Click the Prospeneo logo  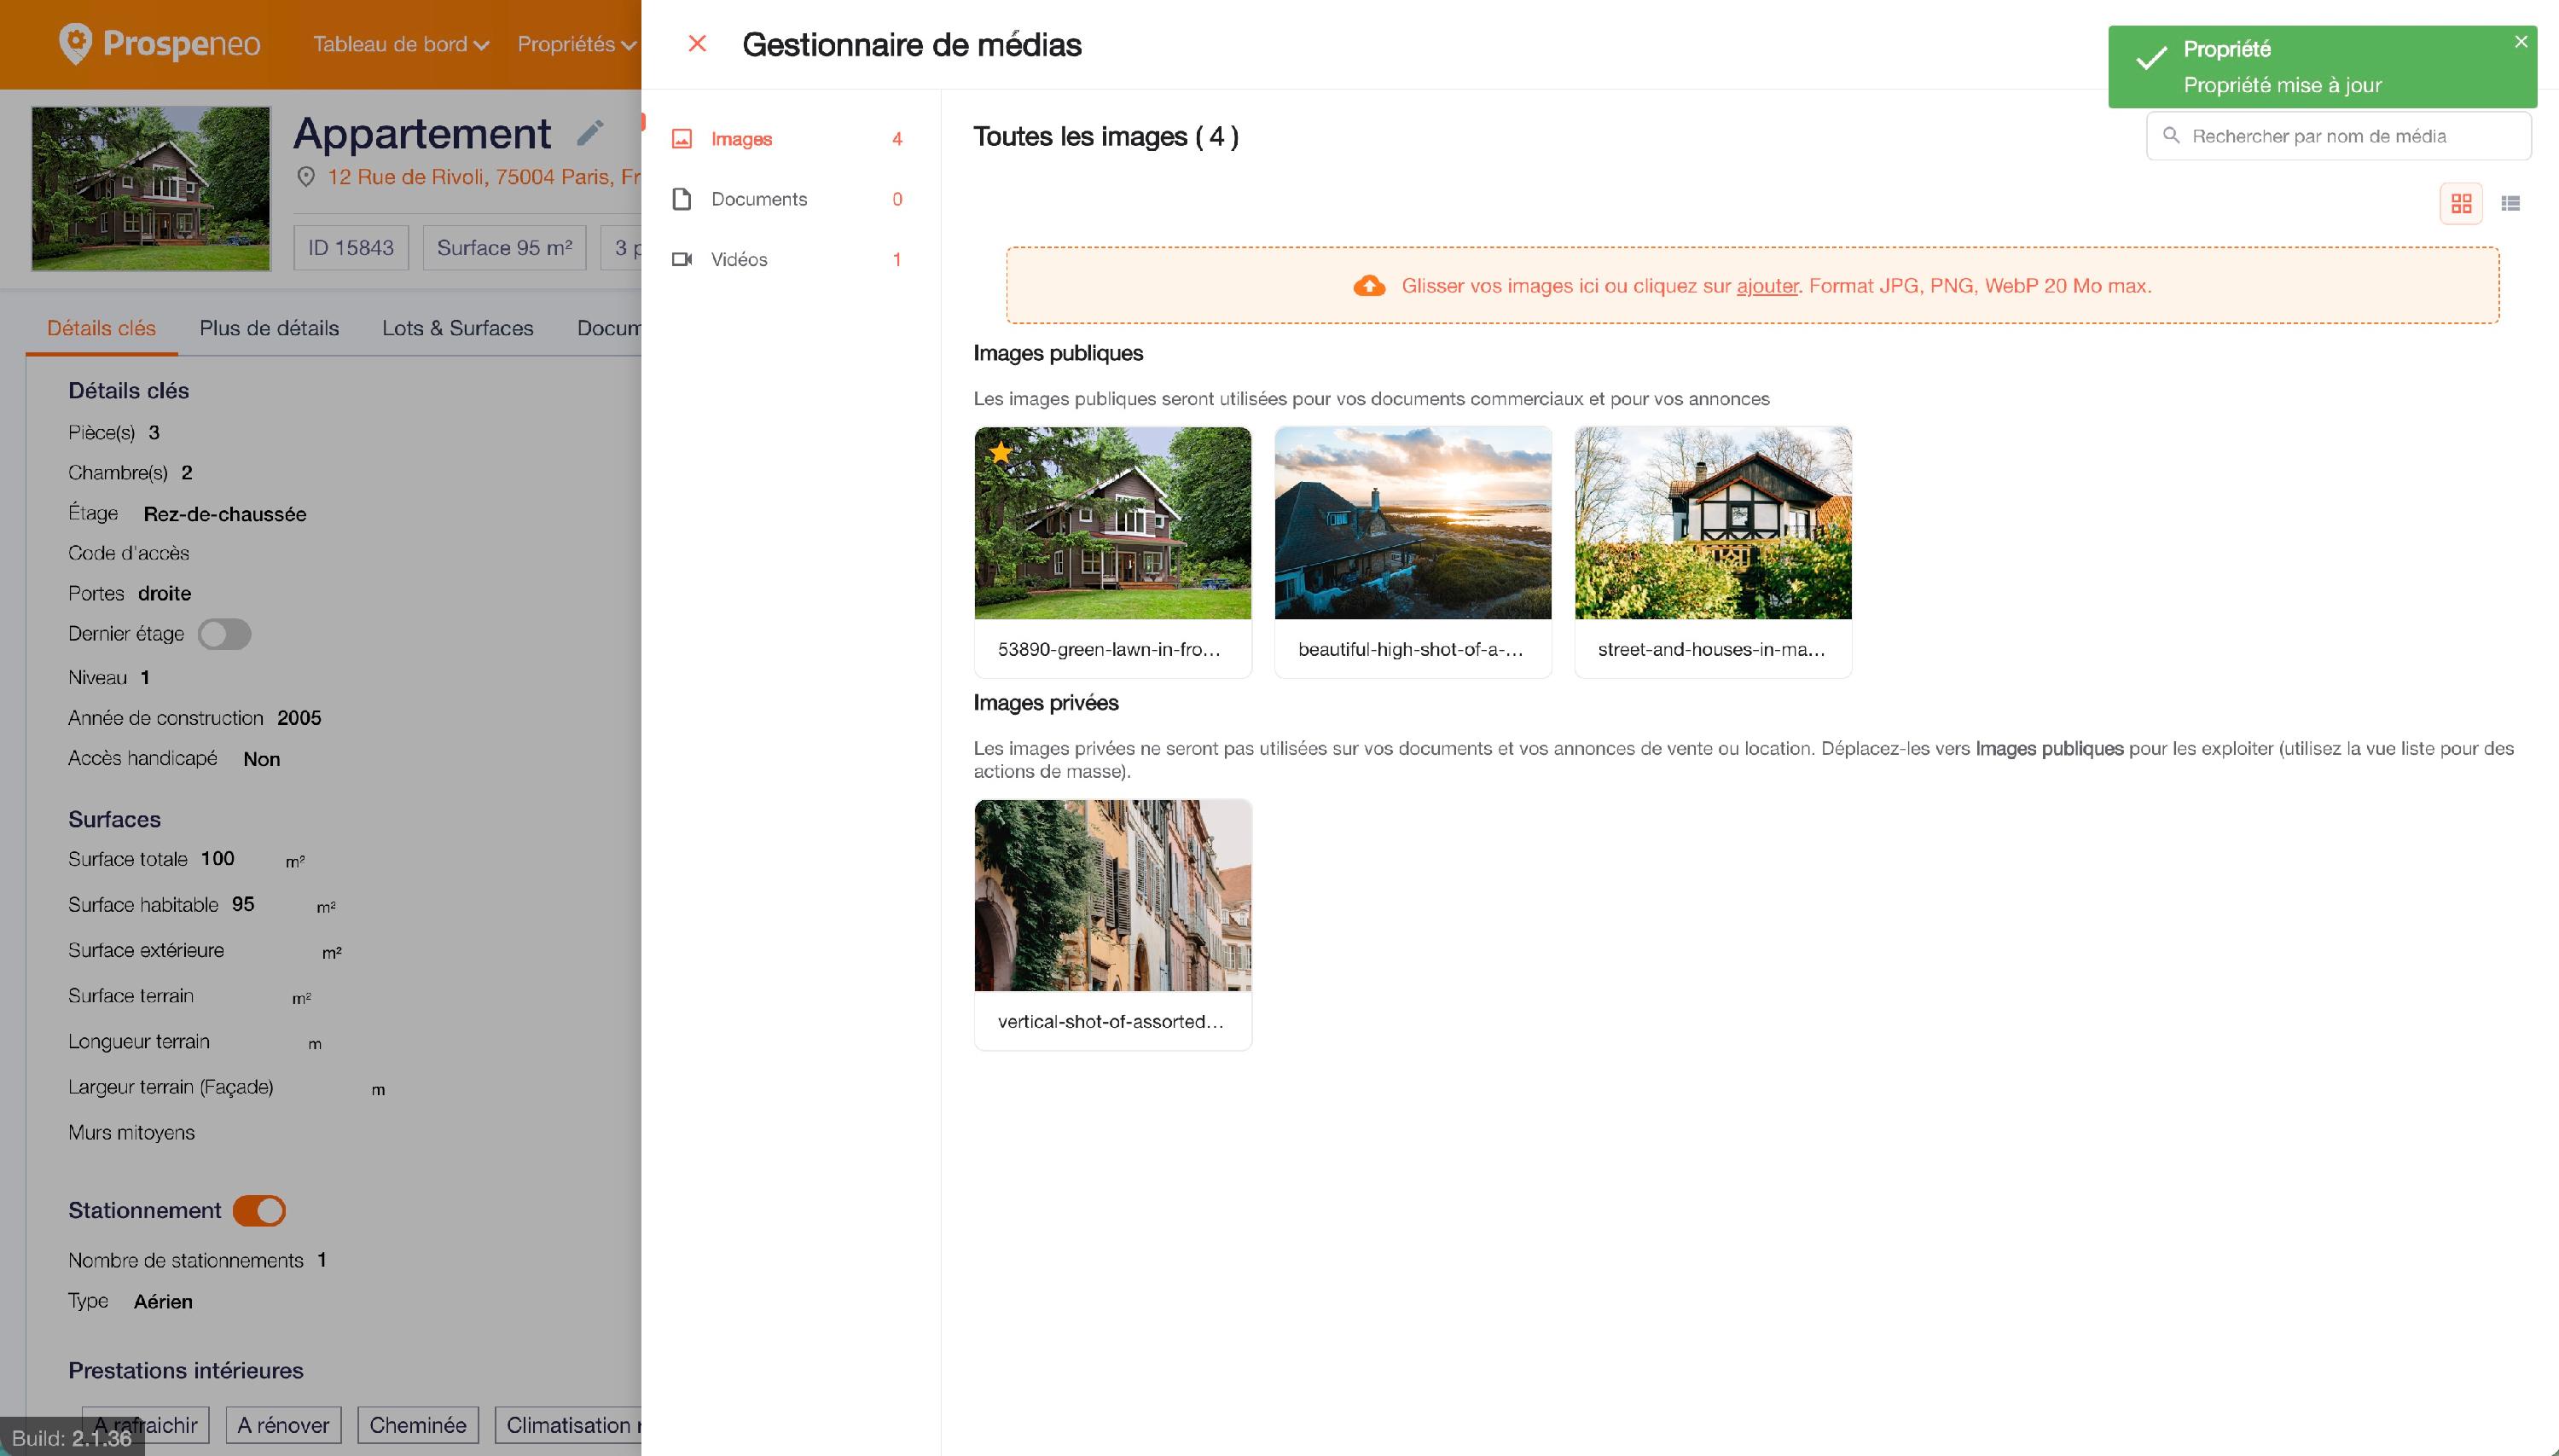[x=160, y=44]
